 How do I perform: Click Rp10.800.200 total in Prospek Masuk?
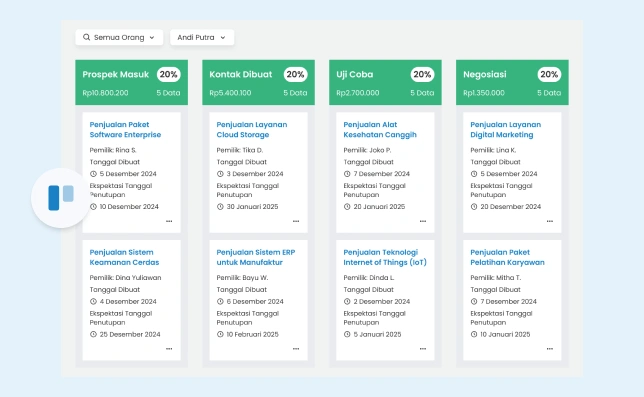click(105, 93)
